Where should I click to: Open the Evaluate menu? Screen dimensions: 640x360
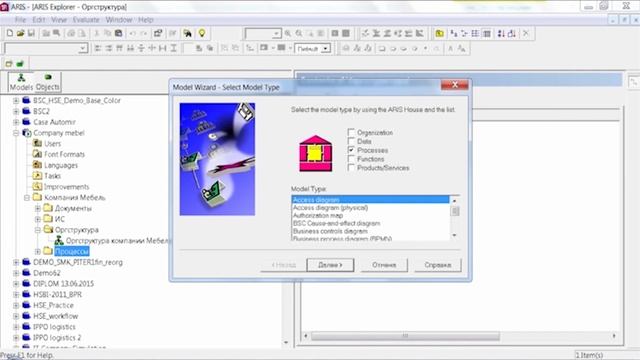(x=86, y=20)
